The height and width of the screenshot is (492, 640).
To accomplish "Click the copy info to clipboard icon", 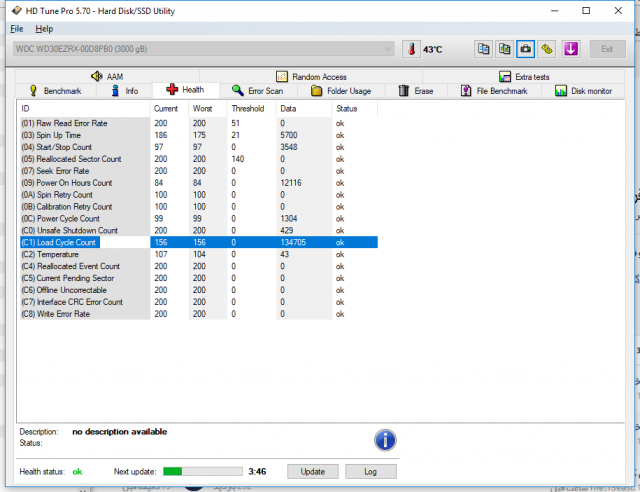I will [483, 48].
